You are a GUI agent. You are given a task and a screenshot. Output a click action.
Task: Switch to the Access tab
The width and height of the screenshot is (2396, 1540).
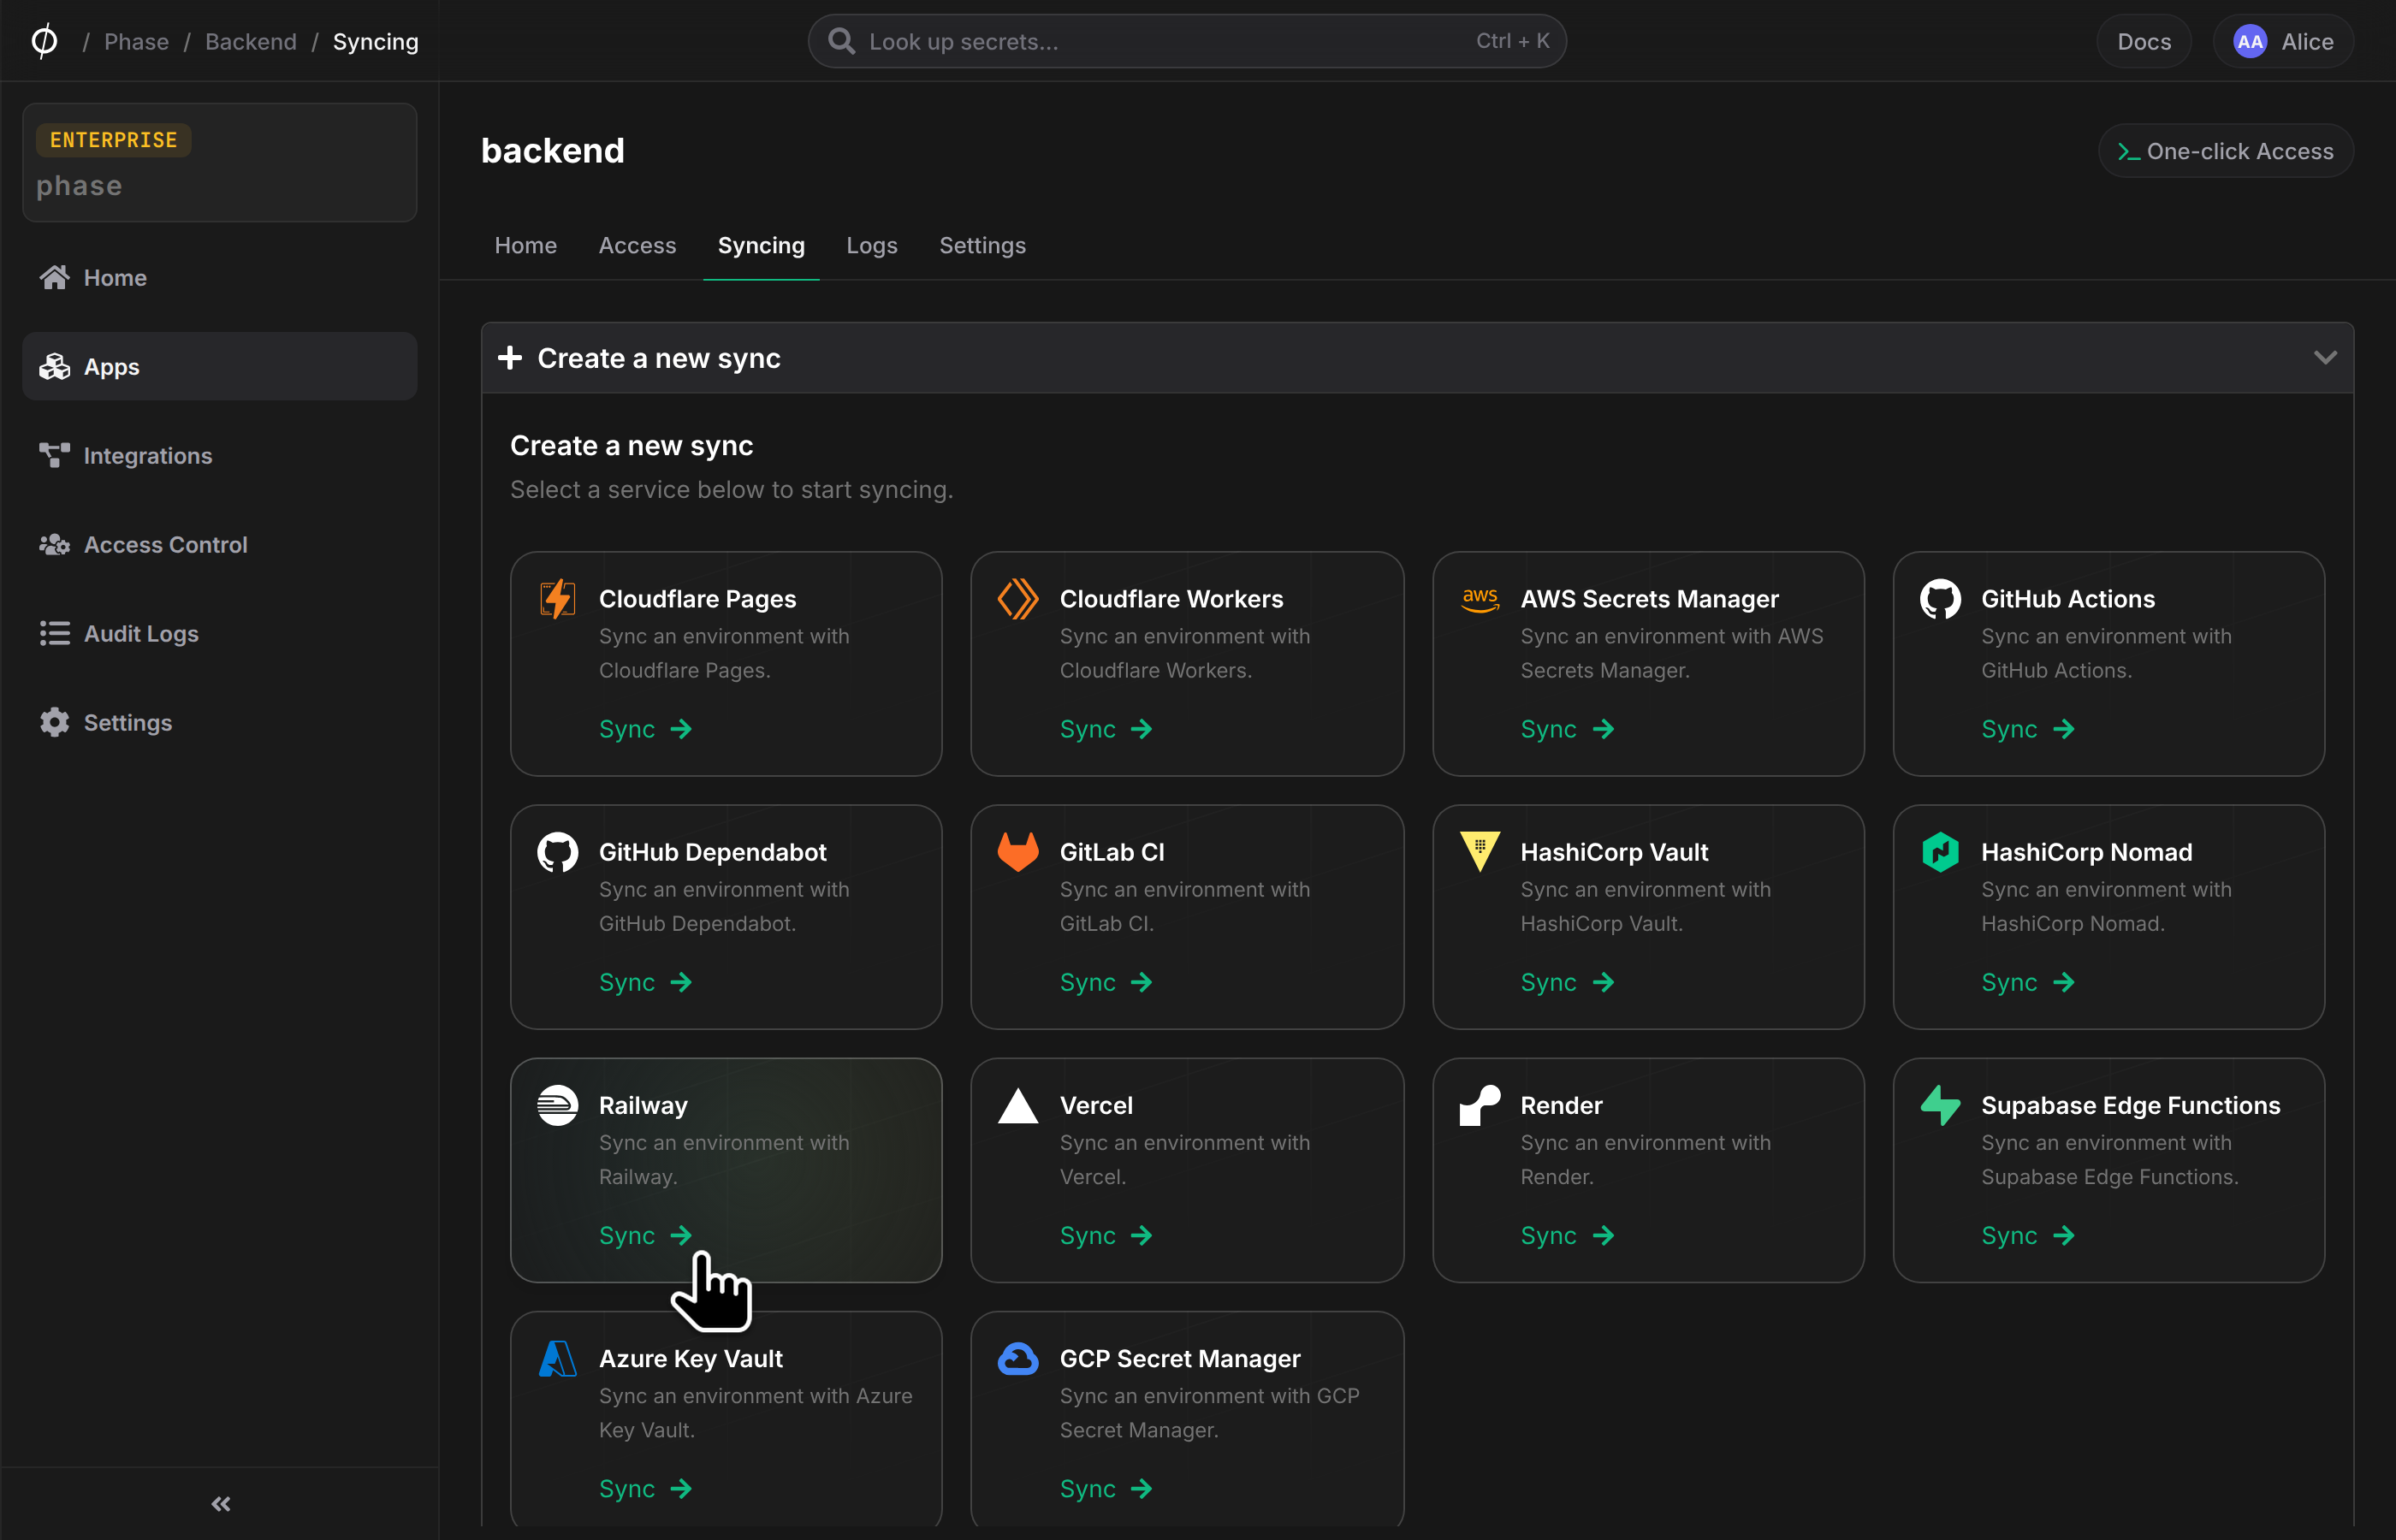[637, 245]
